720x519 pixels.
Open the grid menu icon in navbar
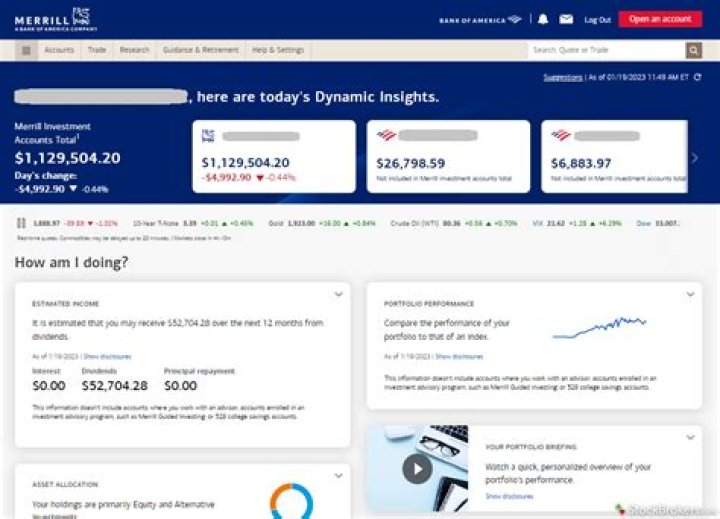26,50
